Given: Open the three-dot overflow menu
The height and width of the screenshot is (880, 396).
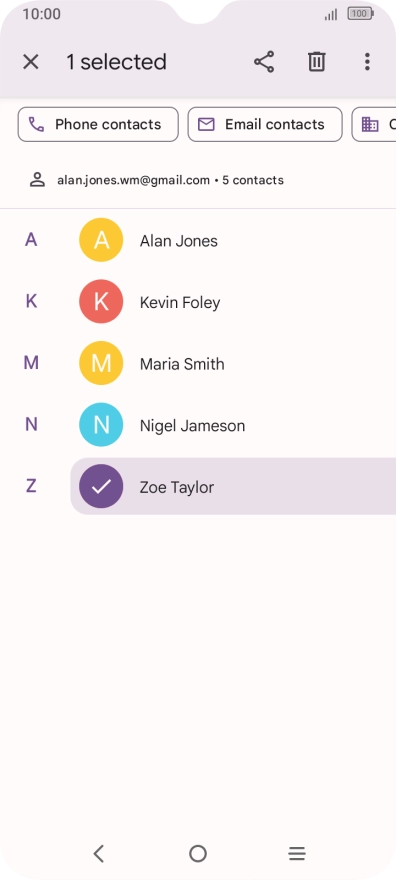Looking at the screenshot, I should (367, 62).
